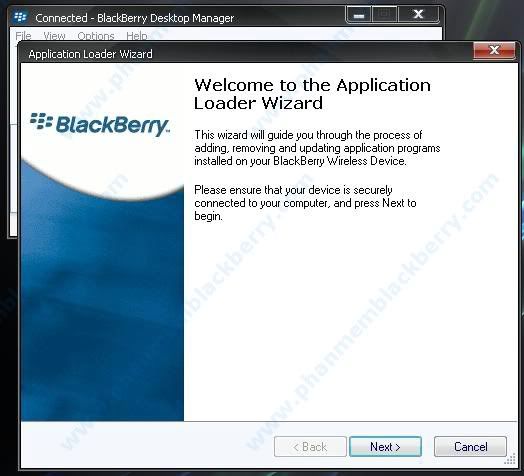524x476 pixels.
Task: Open the File menu in Desktop Manager
Action: tap(23, 36)
